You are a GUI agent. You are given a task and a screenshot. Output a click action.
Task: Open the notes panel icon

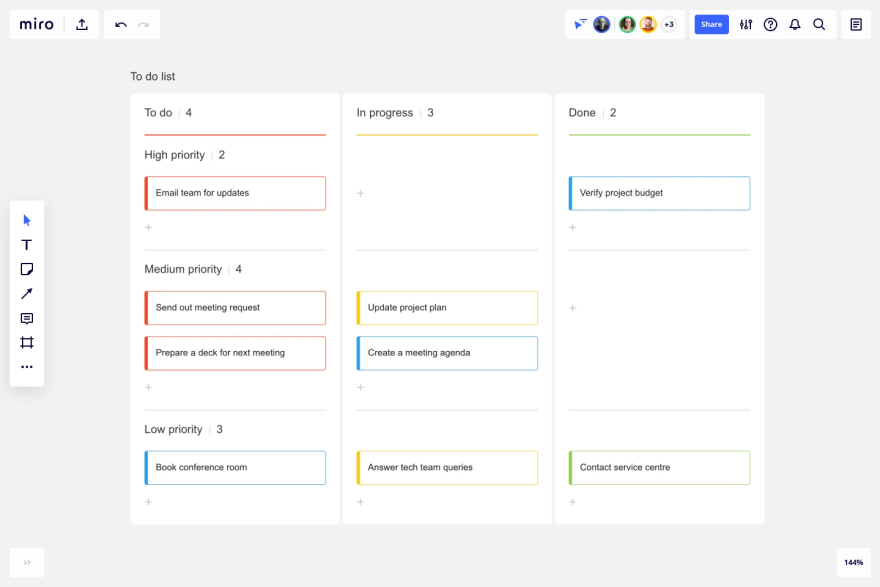click(x=856, y=24)
